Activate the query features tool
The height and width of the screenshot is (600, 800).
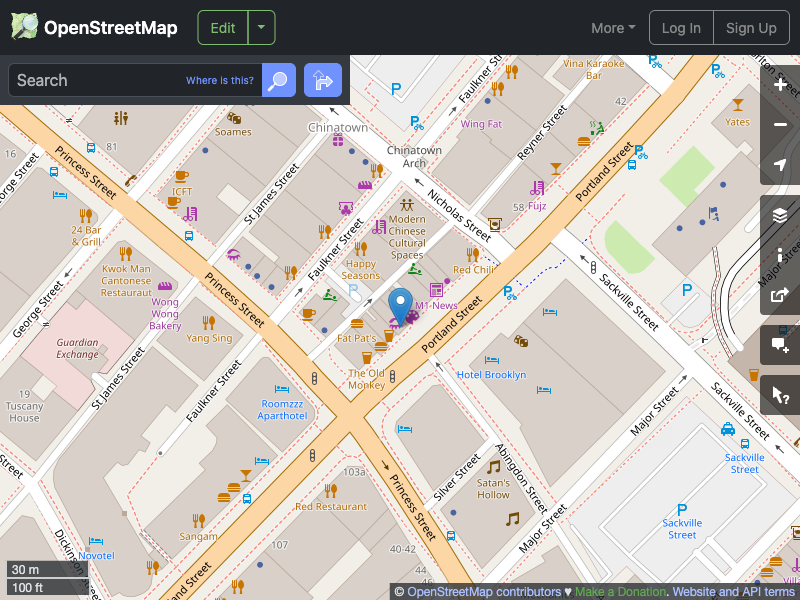click(780, 394)
